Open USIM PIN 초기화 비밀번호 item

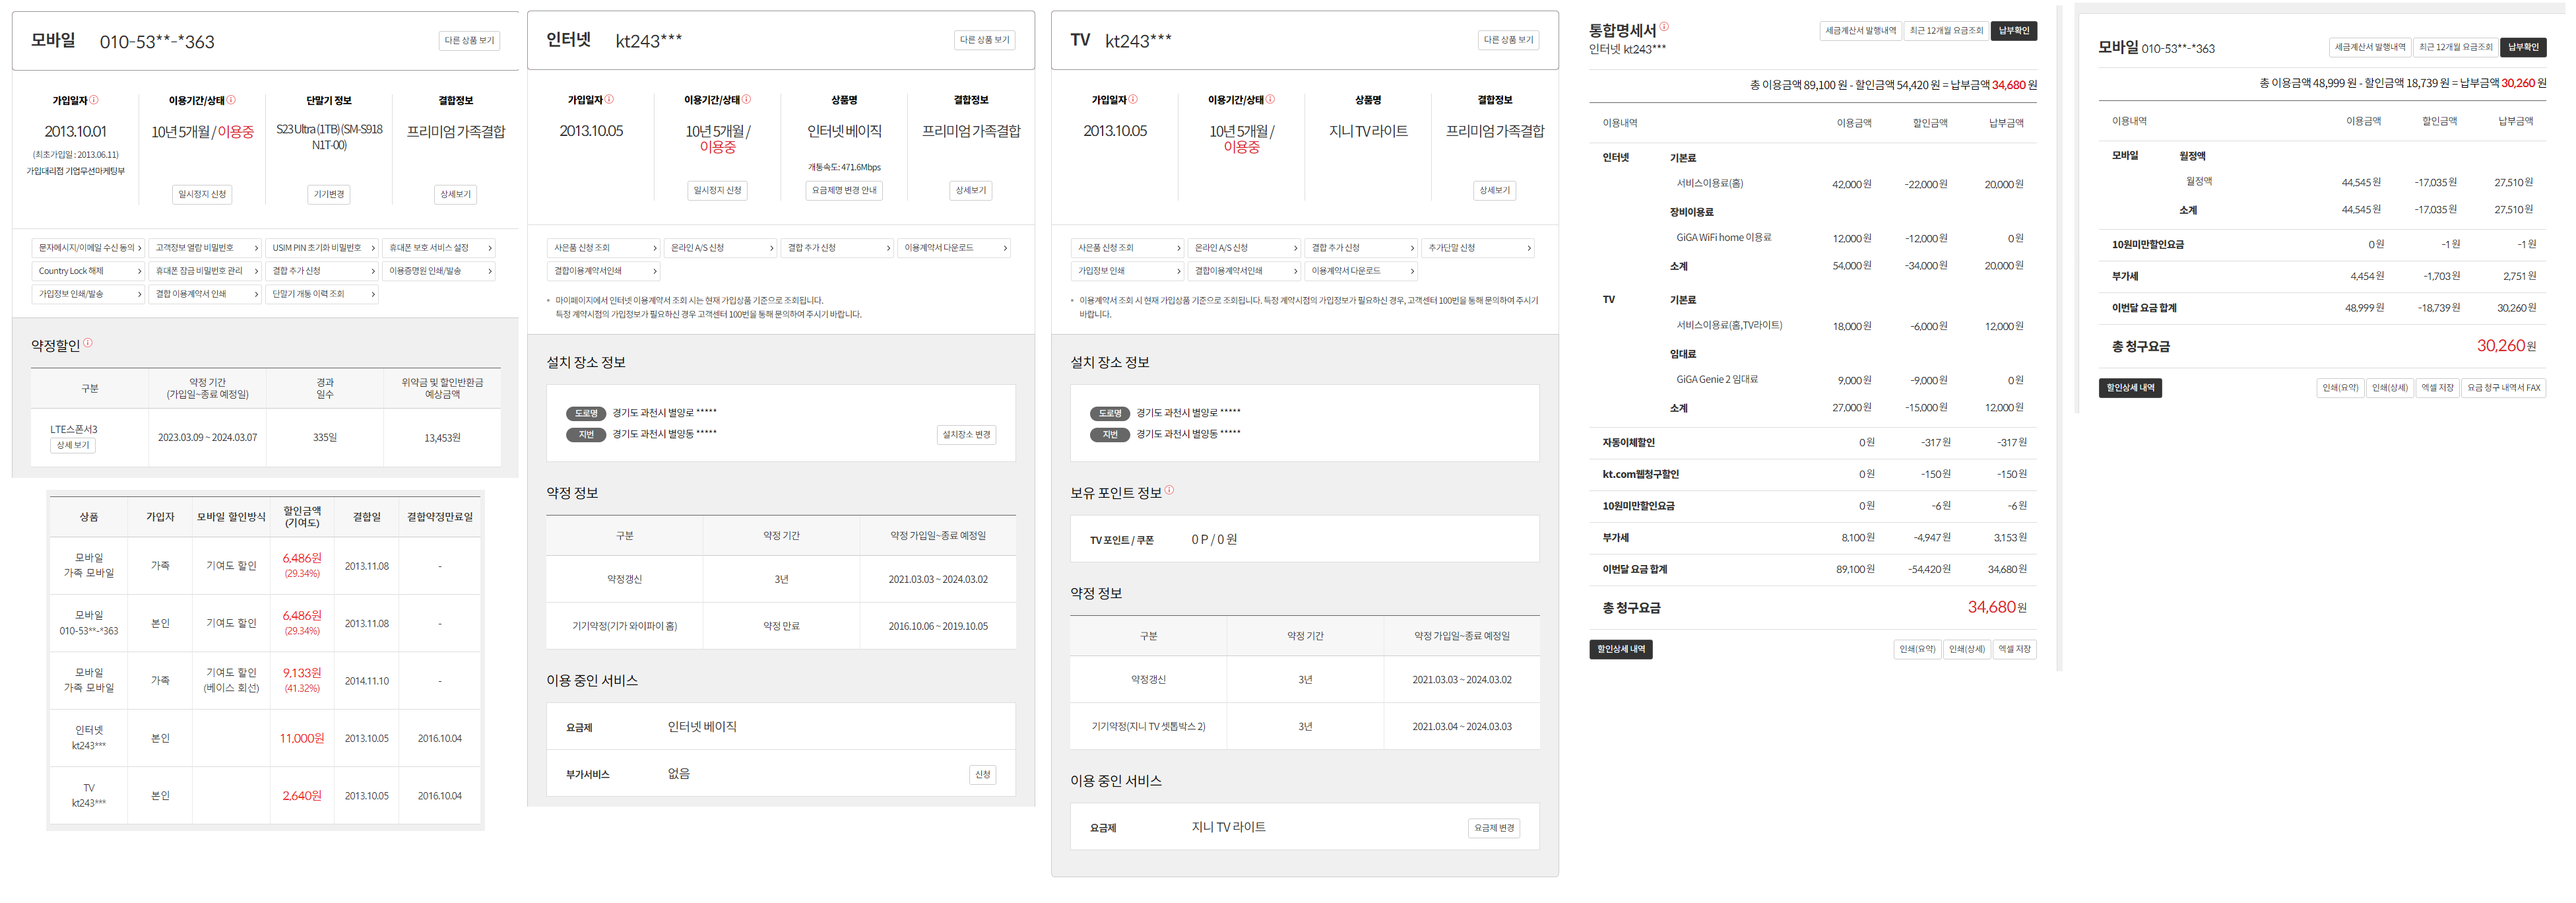pyautogui.click(x=323, y=248)
